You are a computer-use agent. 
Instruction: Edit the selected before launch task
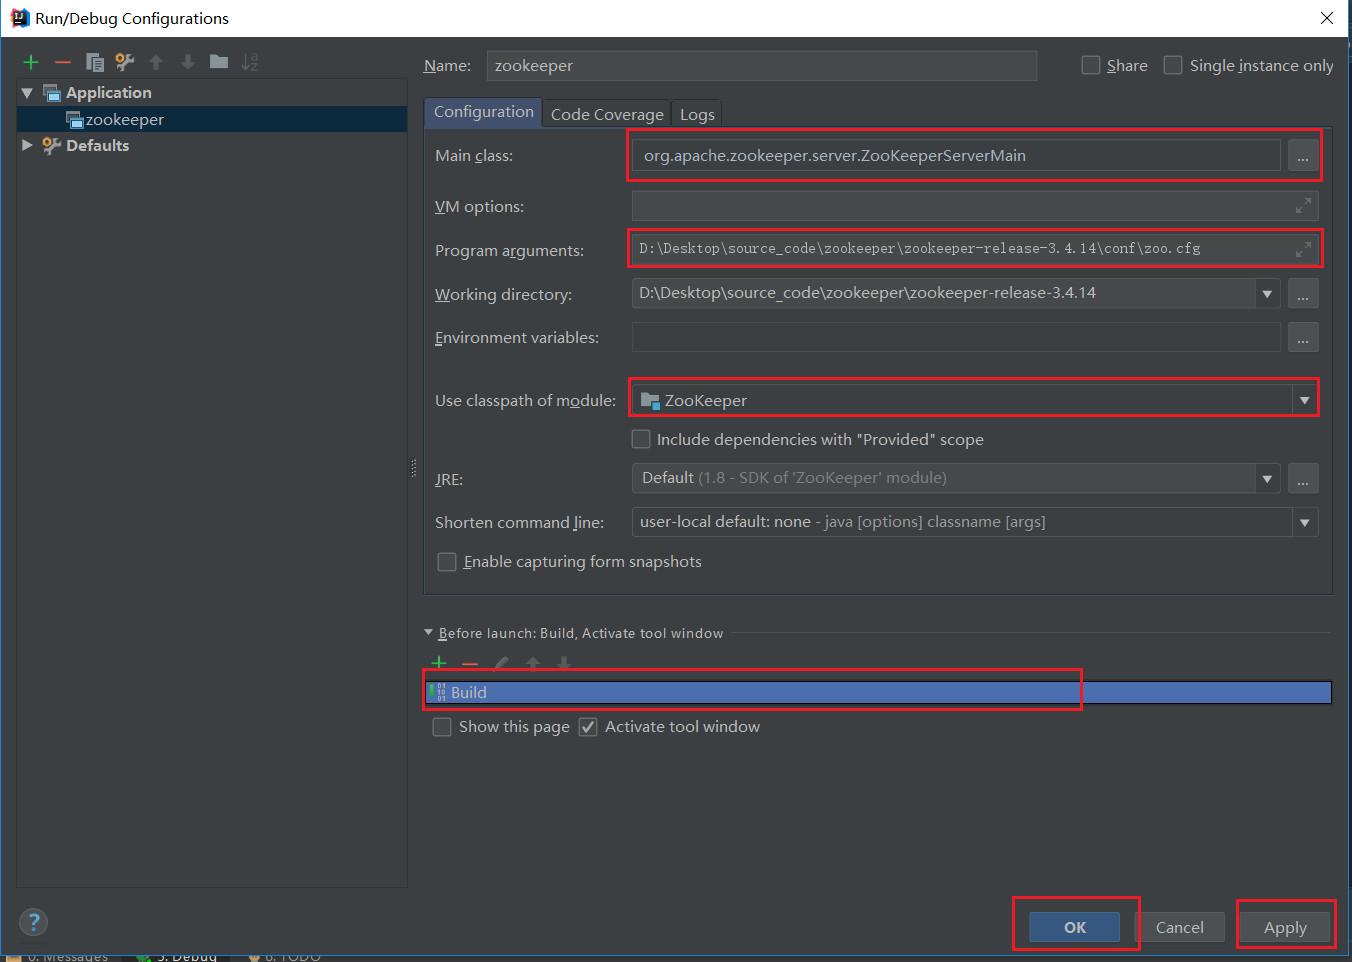[x=502, y=663]
